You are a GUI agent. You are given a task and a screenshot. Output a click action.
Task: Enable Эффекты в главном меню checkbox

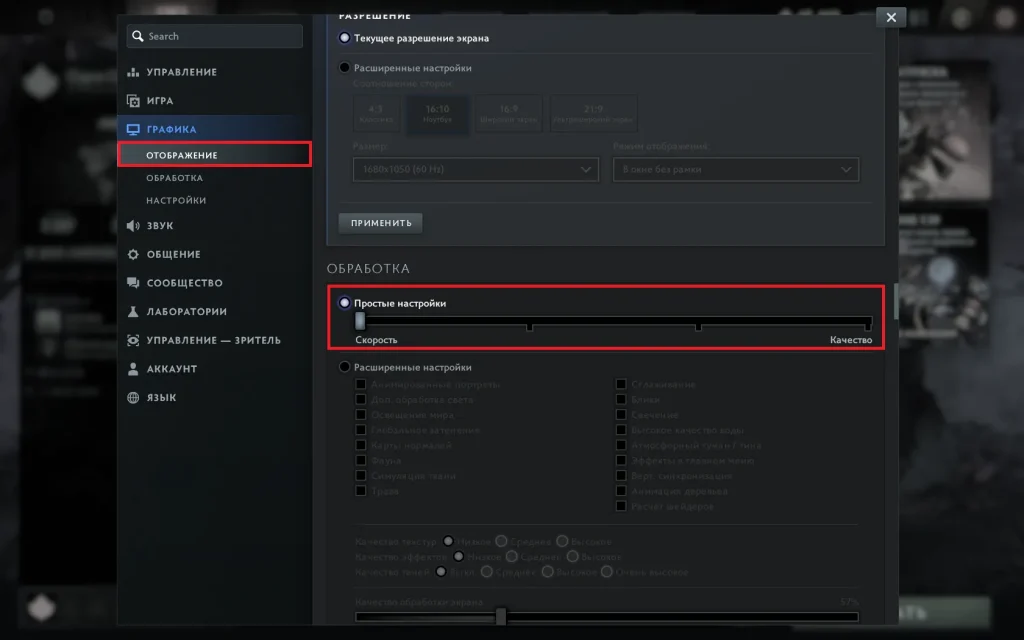click(621, 460)
